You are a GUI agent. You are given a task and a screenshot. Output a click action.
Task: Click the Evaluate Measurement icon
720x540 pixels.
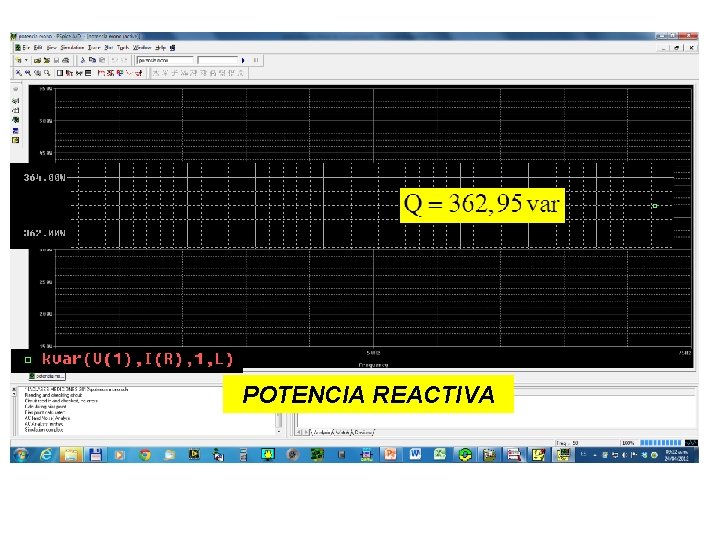tap(110, 73)
